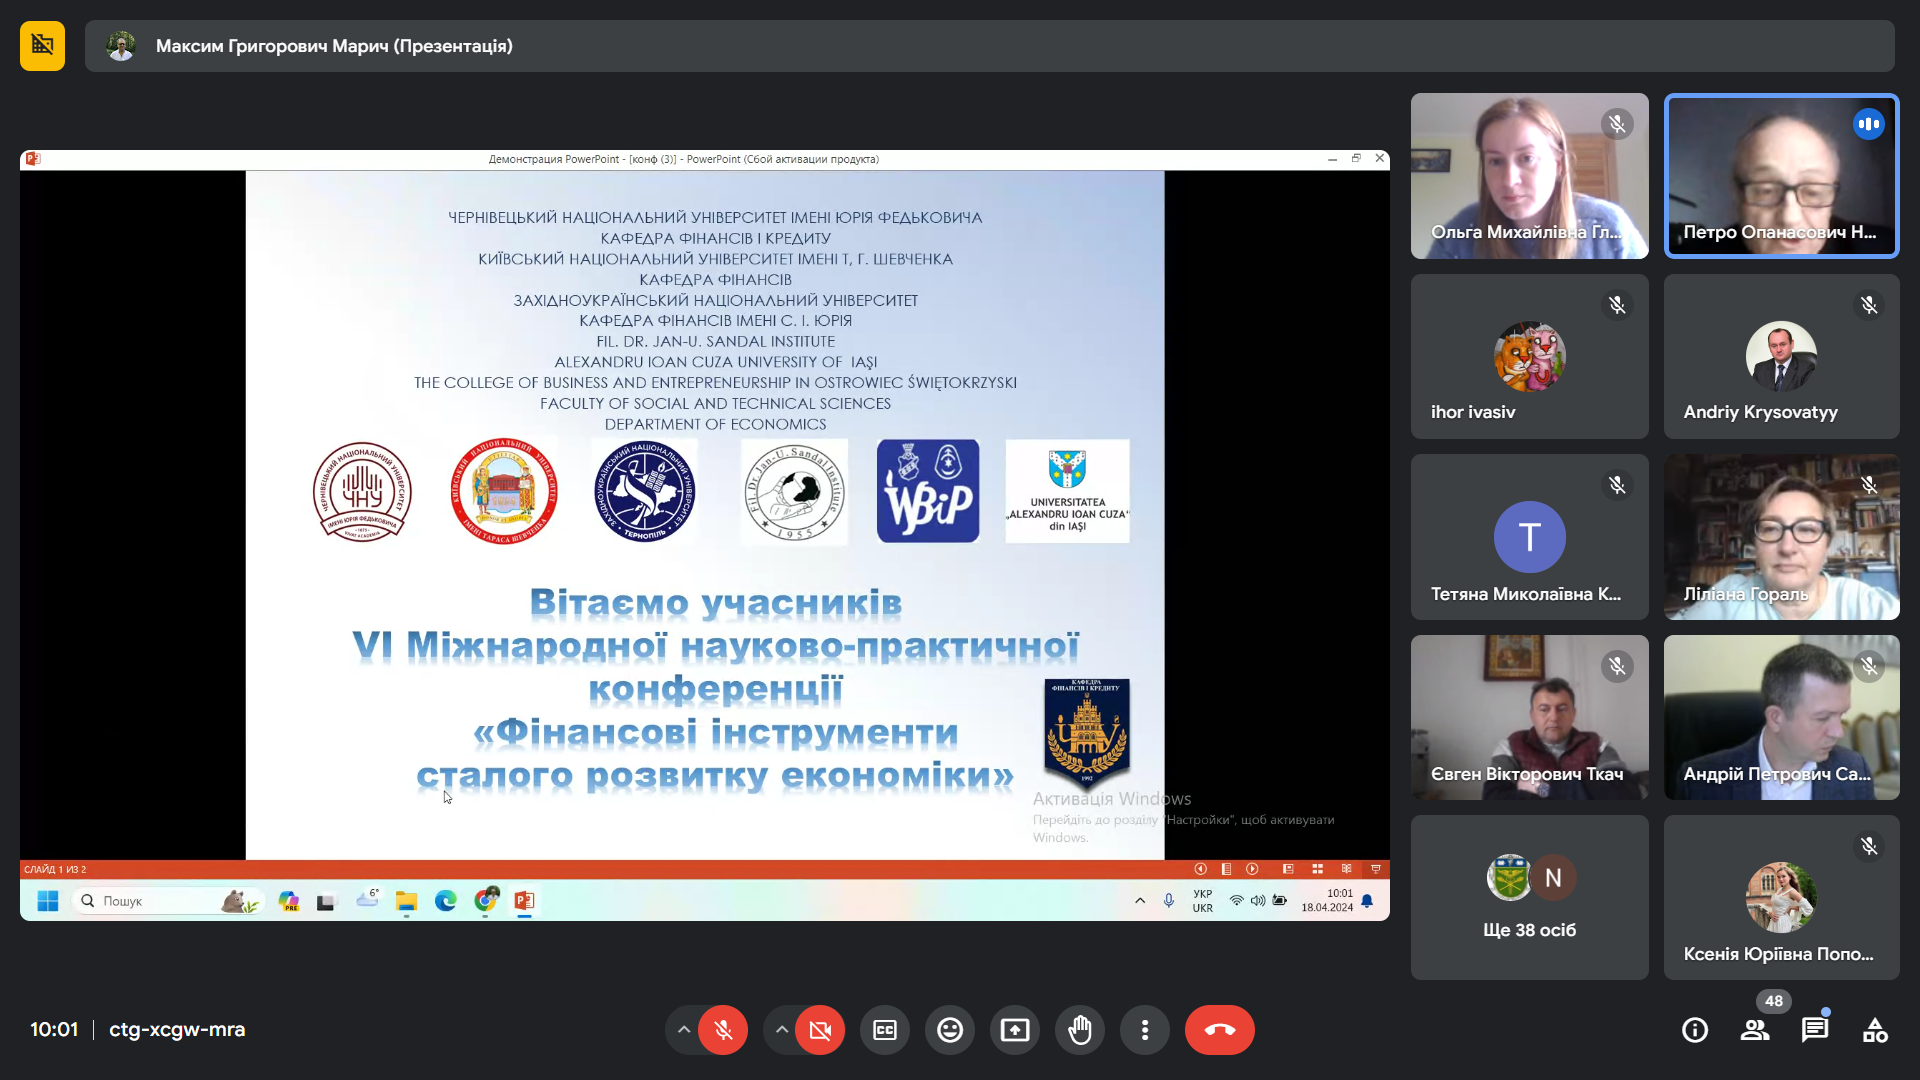The height and width of the screenshot is (1080, 1920).
Task: Open the emoji reactions panel
Action: click(x=949, y=1029)
